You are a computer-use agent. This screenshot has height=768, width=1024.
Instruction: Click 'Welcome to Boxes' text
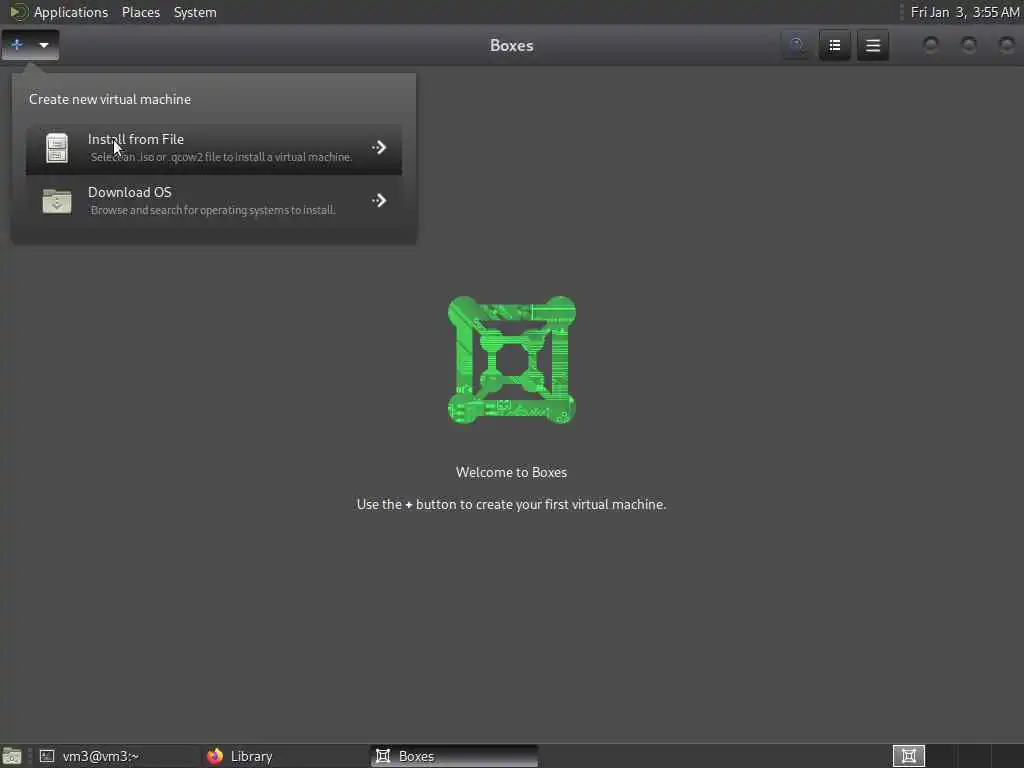[511, 472]
